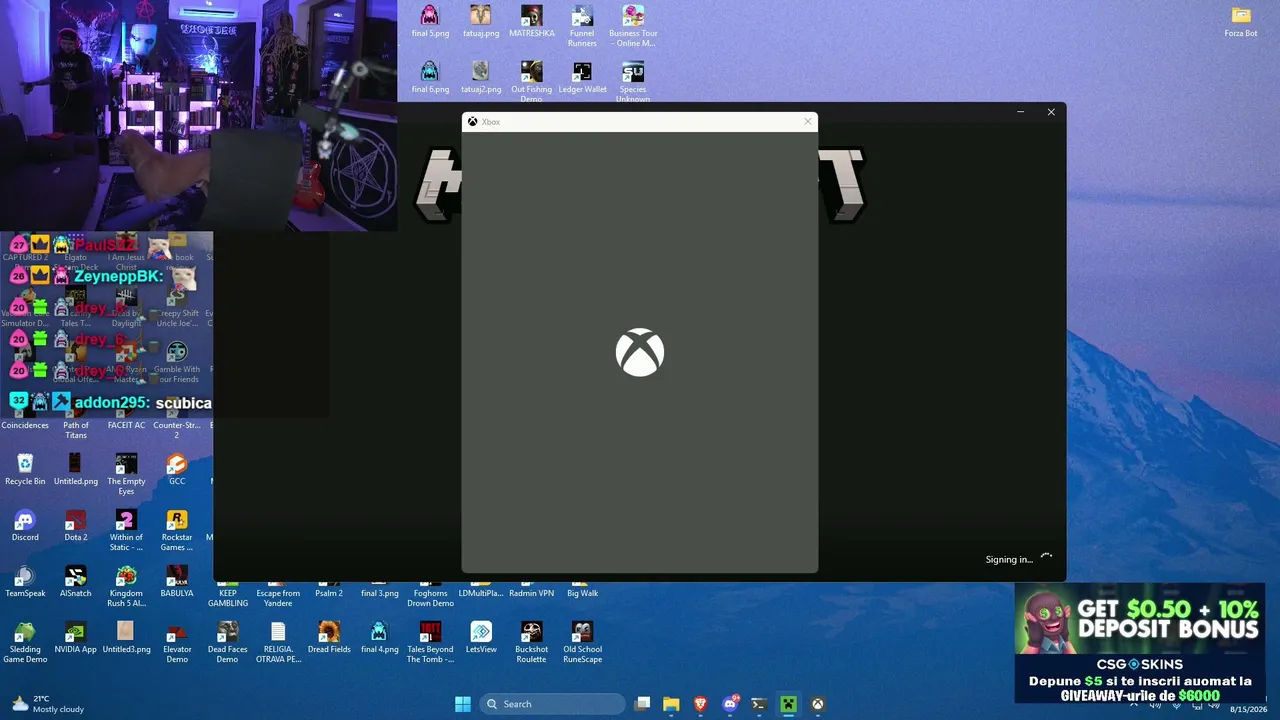The image size is (1280, 720).
Task: Launch the BABULYA desktop shortcut
Action: pyautogui.click(x=177, y=581)
